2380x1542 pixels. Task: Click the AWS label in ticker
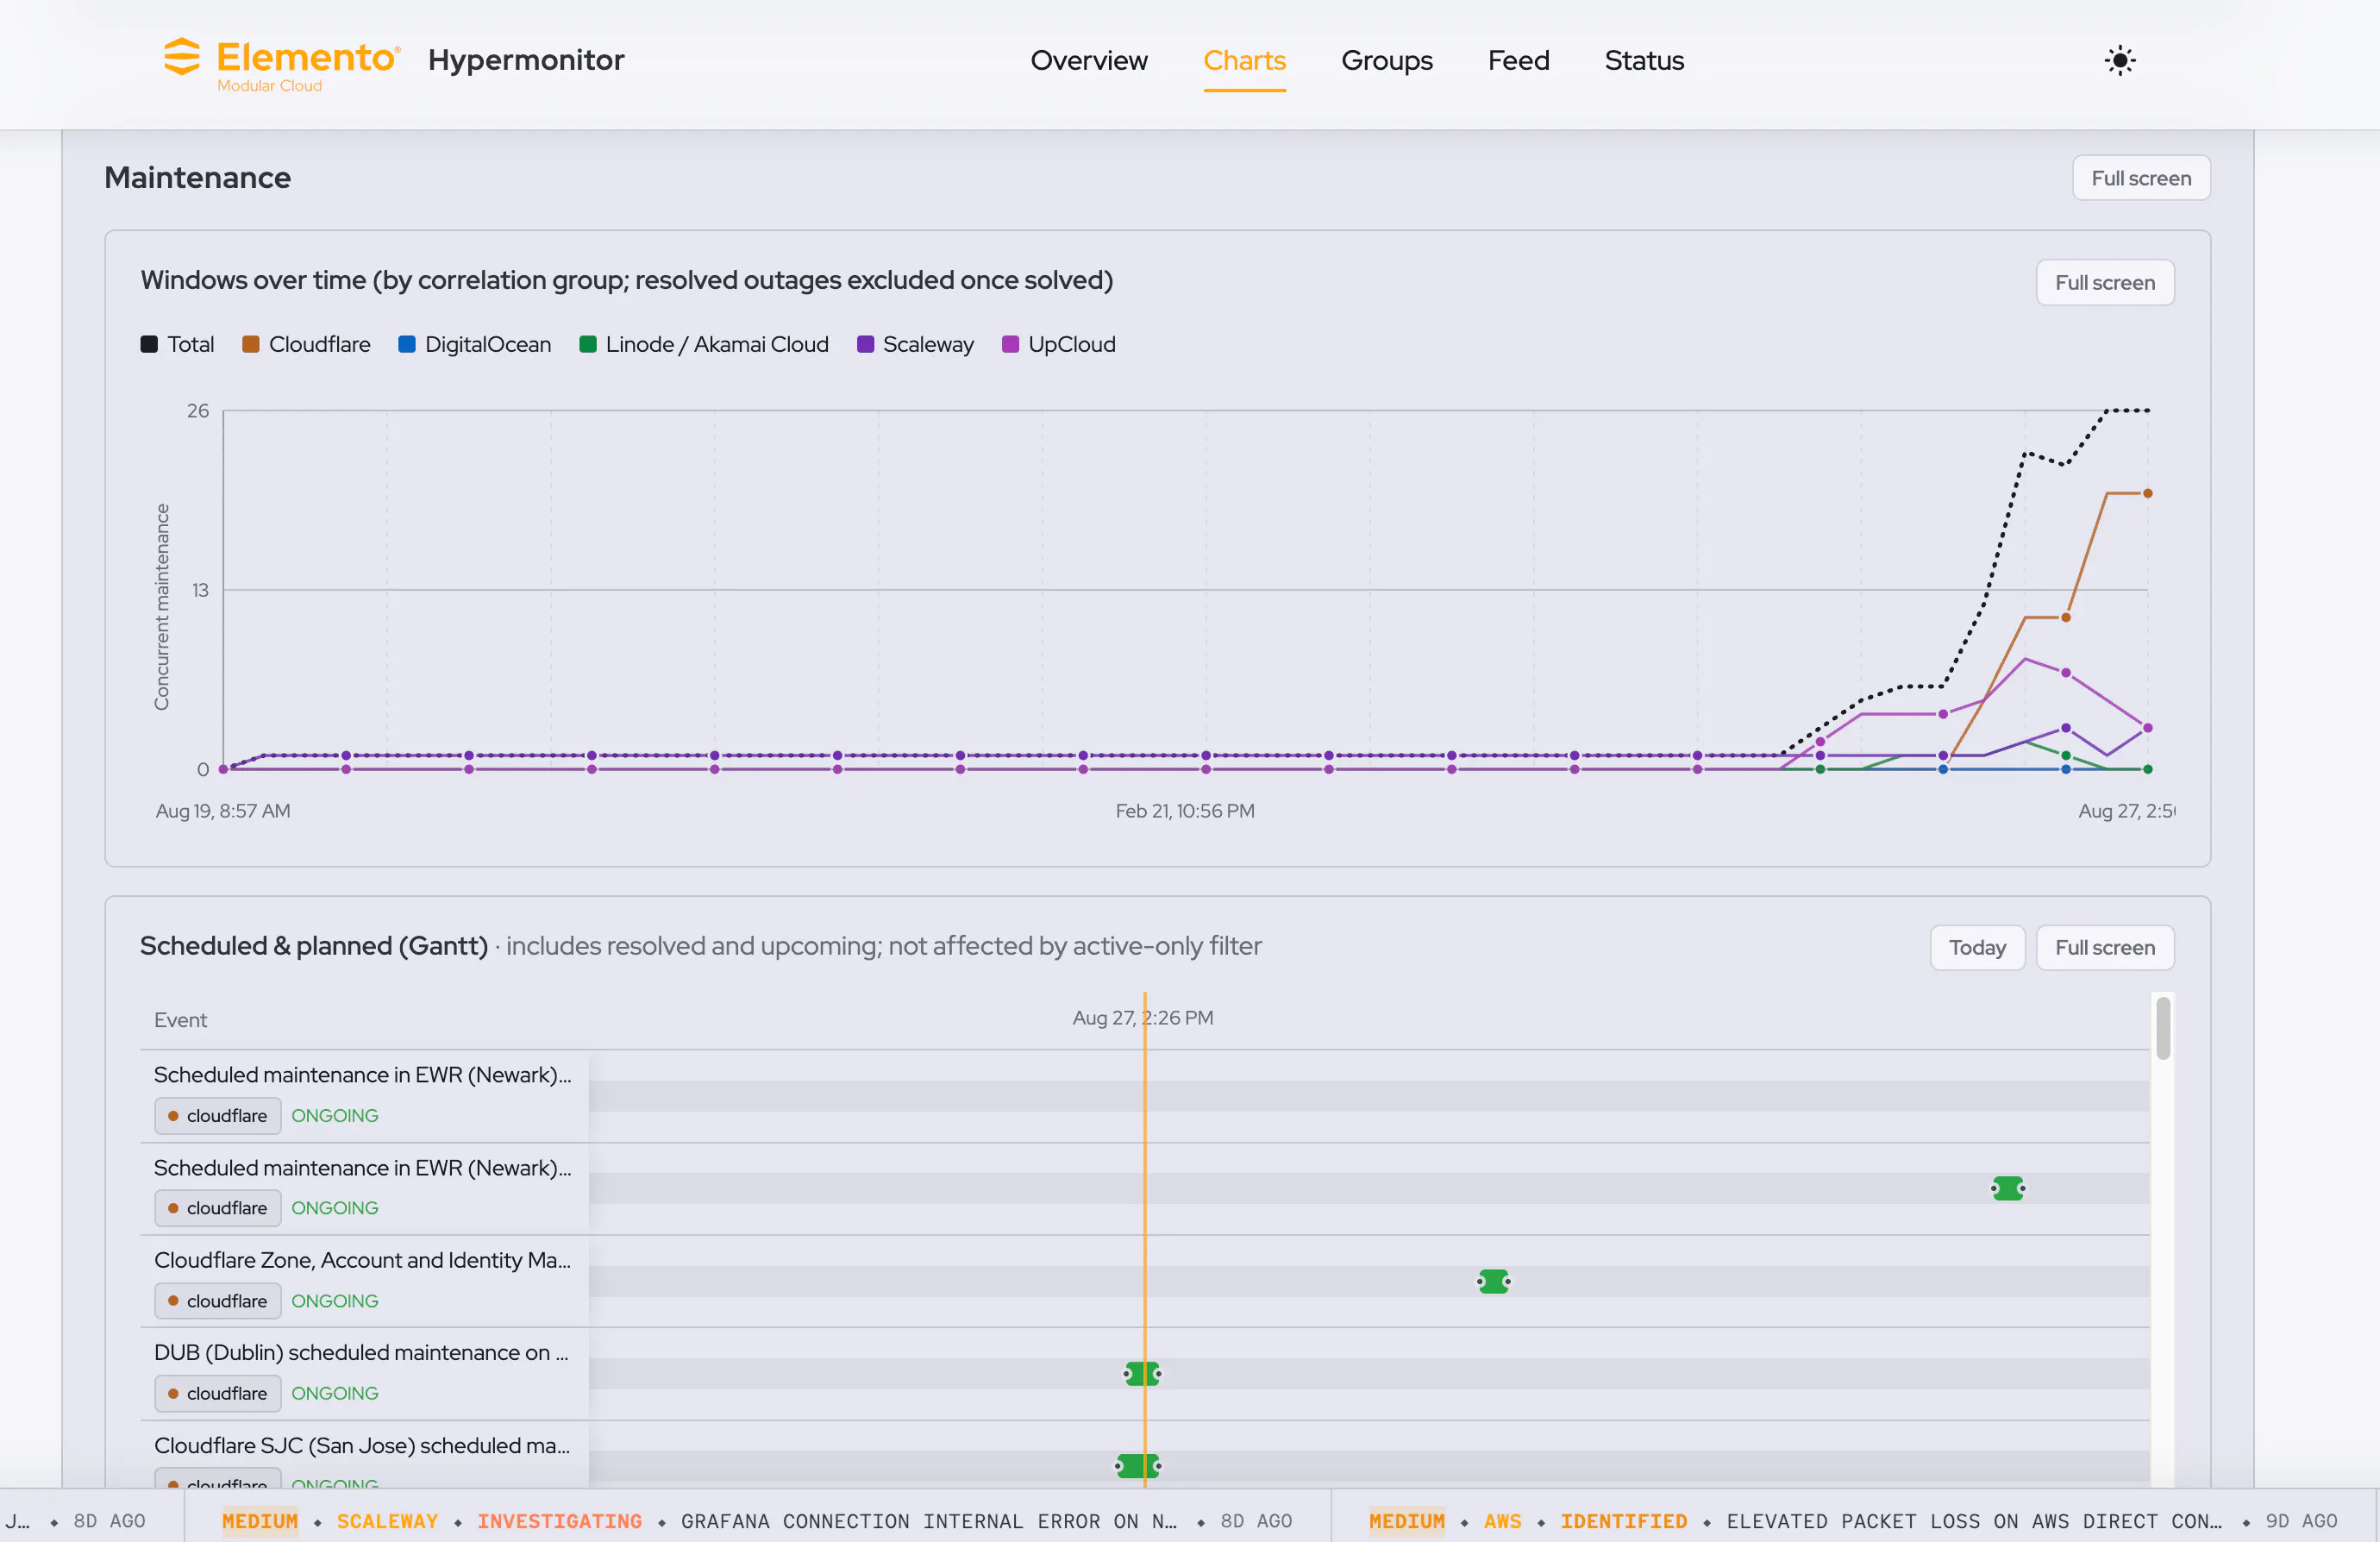1502,1521
